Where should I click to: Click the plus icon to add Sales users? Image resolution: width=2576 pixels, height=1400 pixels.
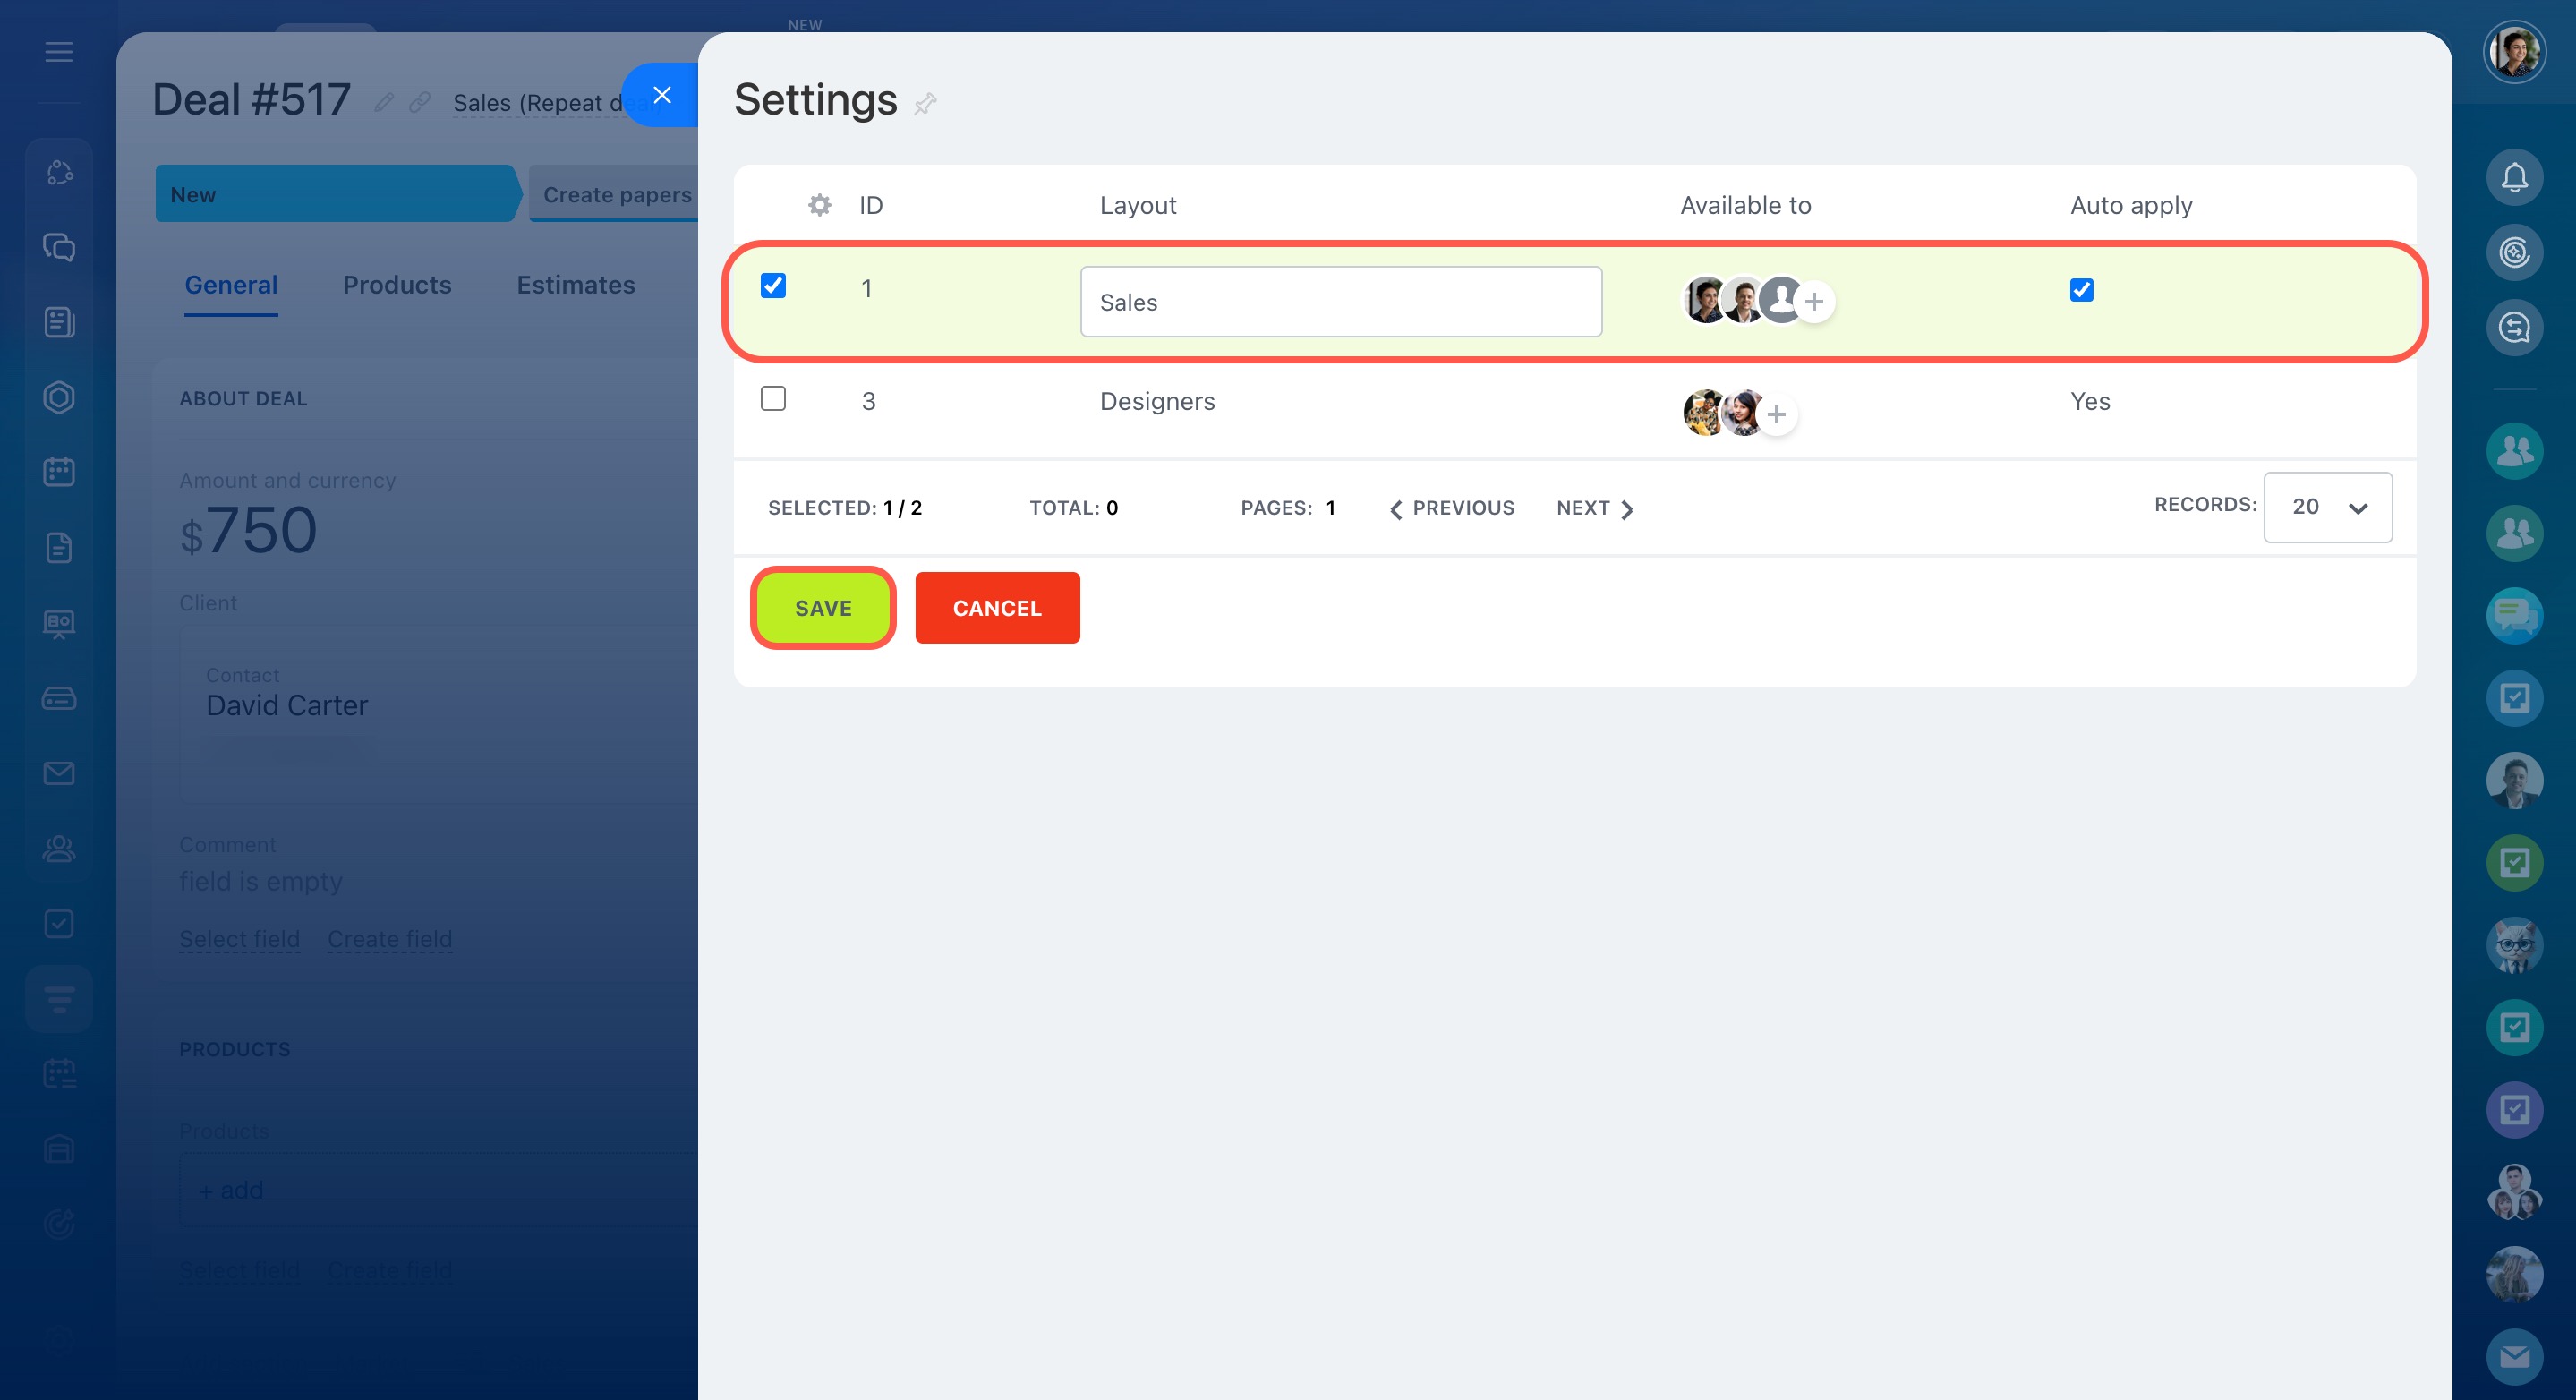(1814, 302)
